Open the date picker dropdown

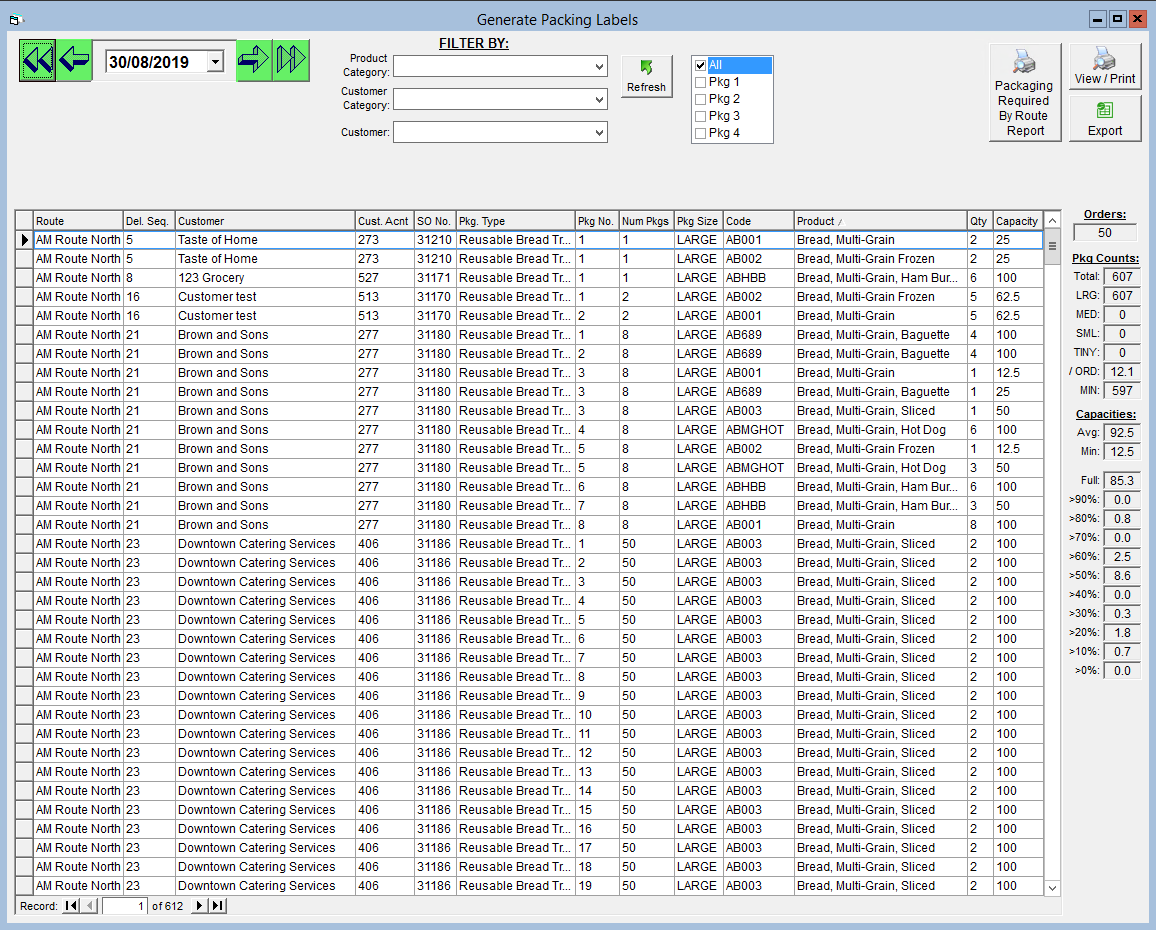click(215, 62)
